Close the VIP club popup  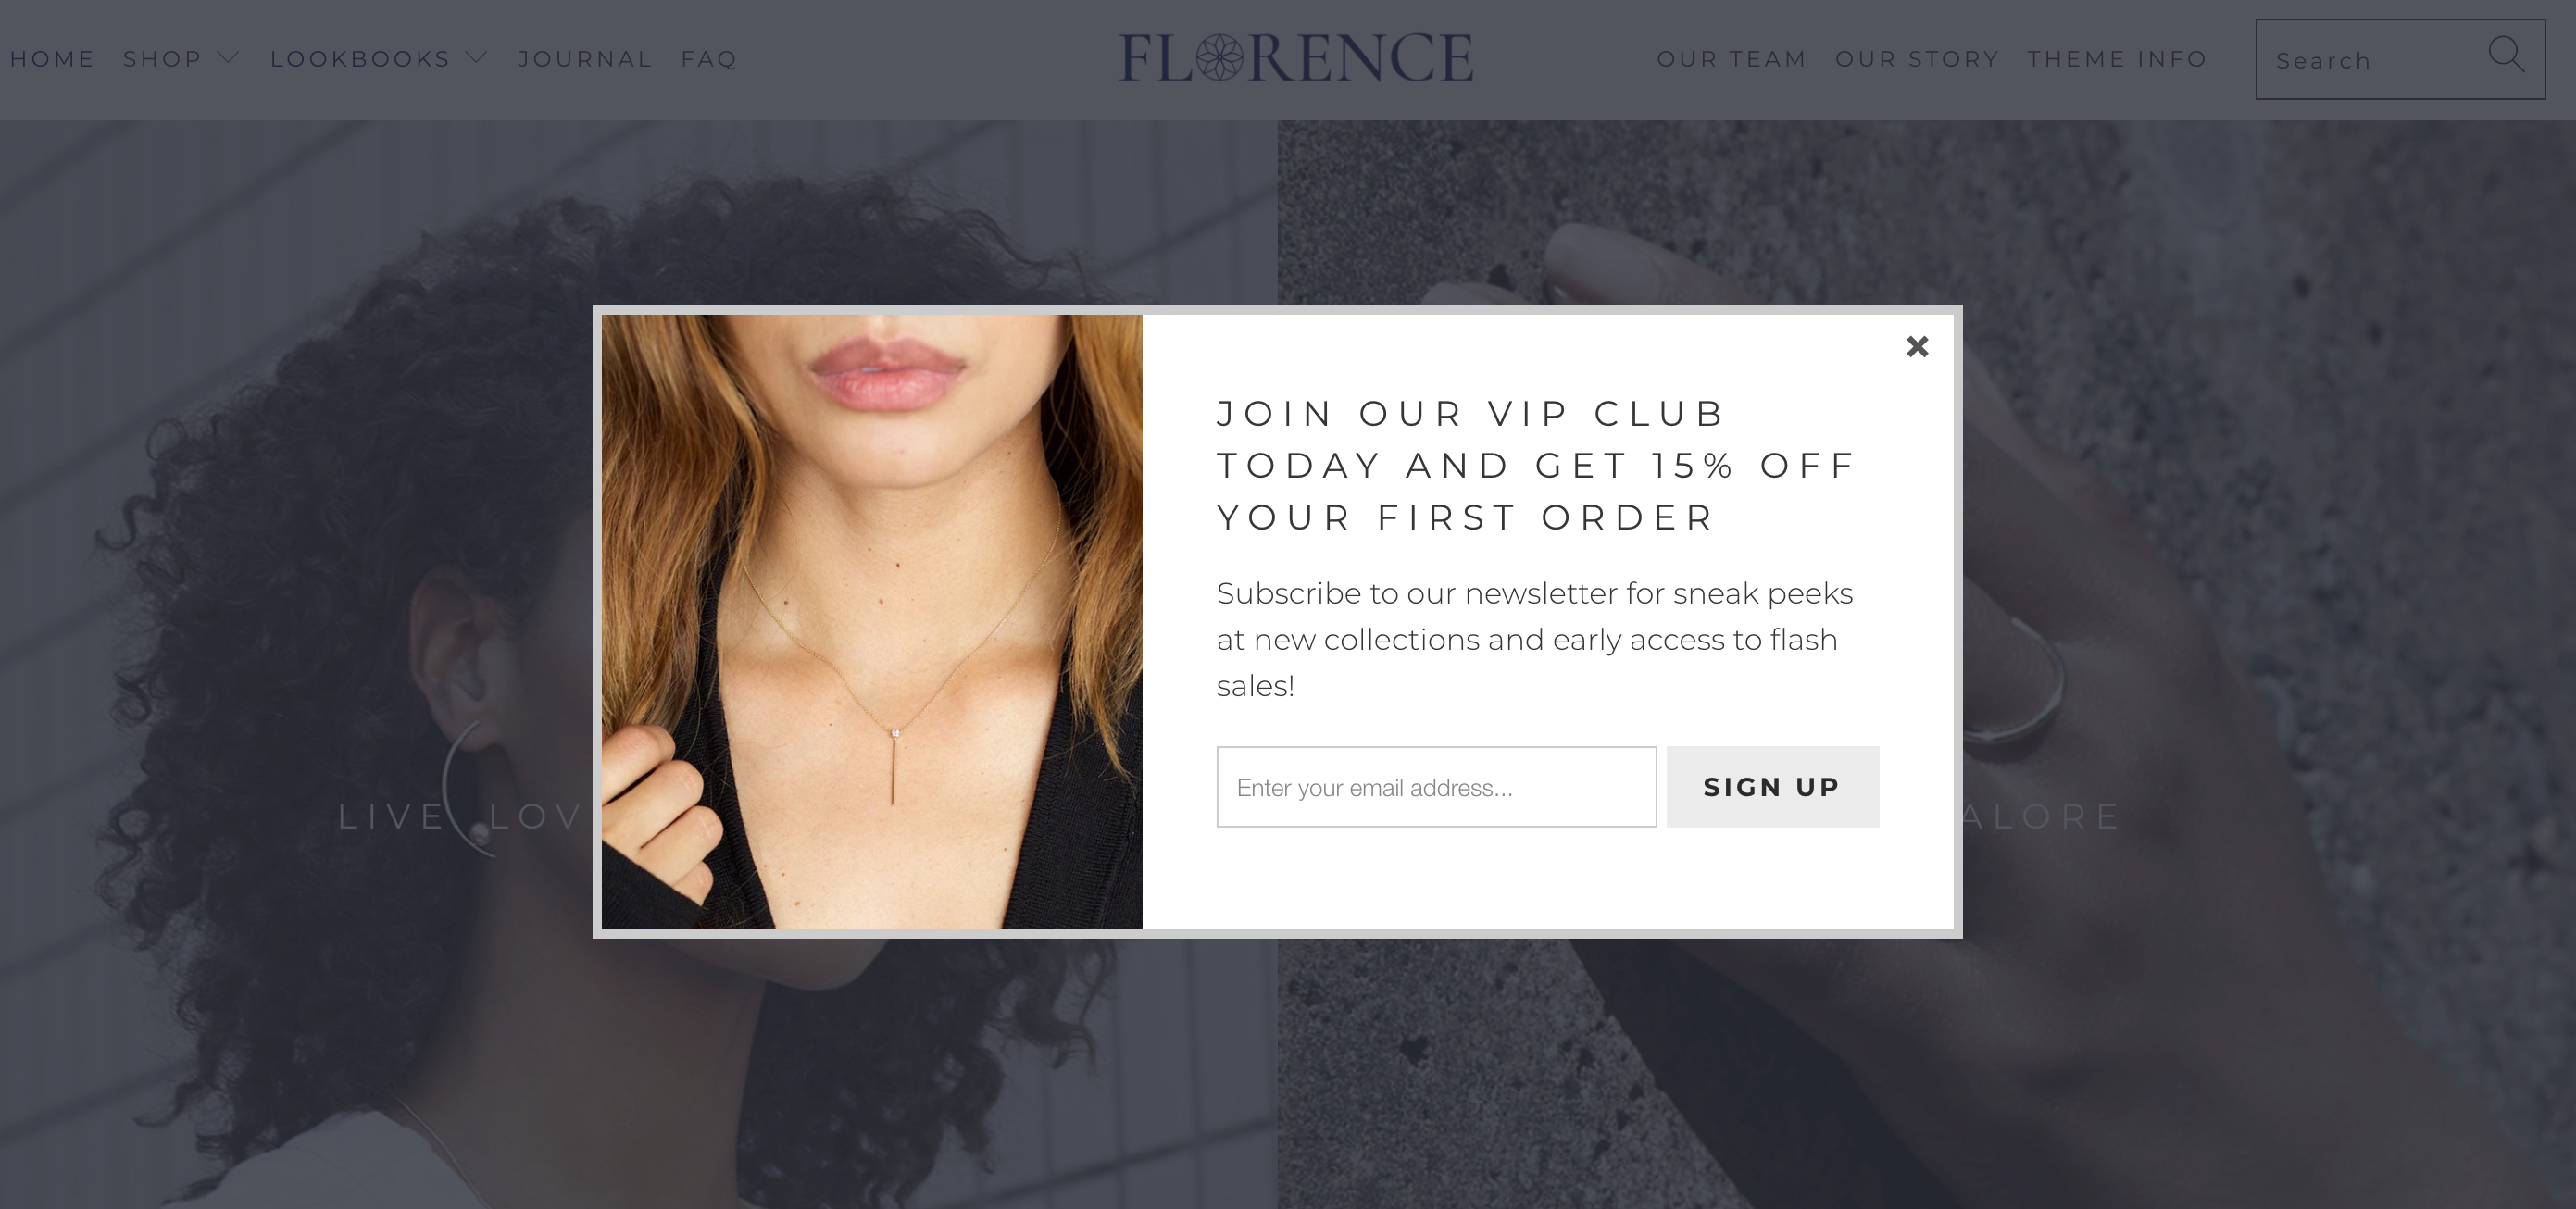click(x=1916, y=347)
